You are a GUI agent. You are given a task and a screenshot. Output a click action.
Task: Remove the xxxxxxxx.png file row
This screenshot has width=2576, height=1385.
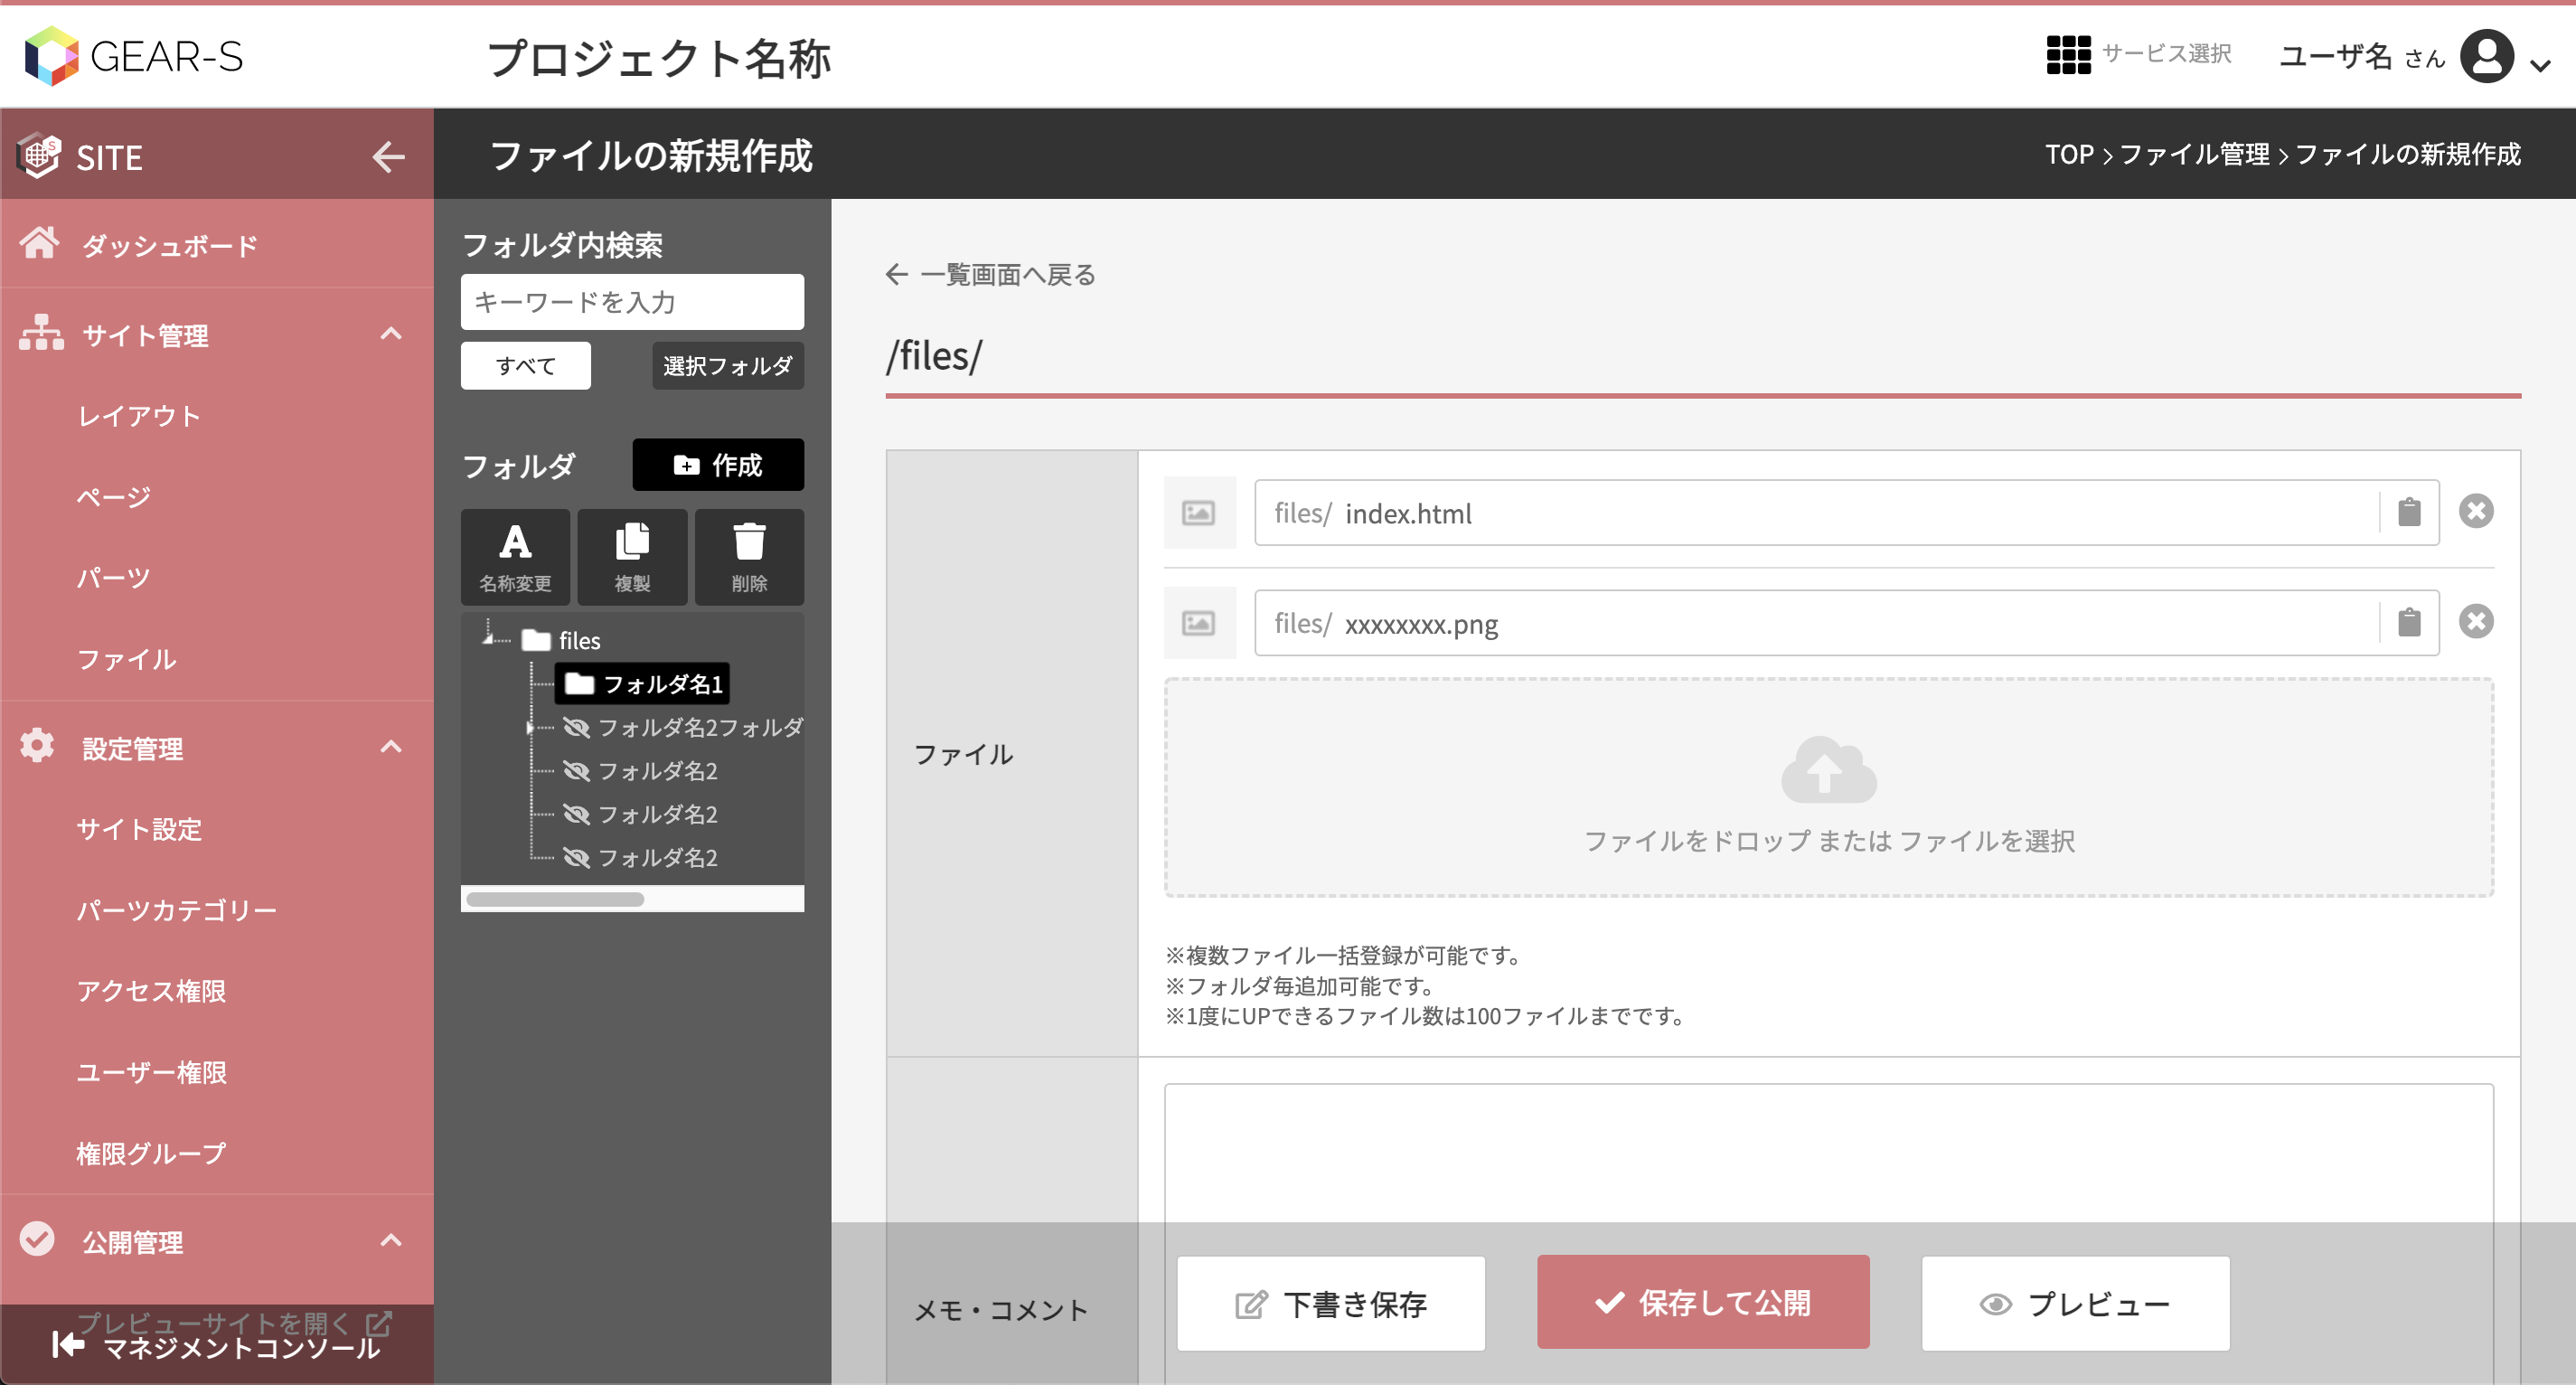2476,621
